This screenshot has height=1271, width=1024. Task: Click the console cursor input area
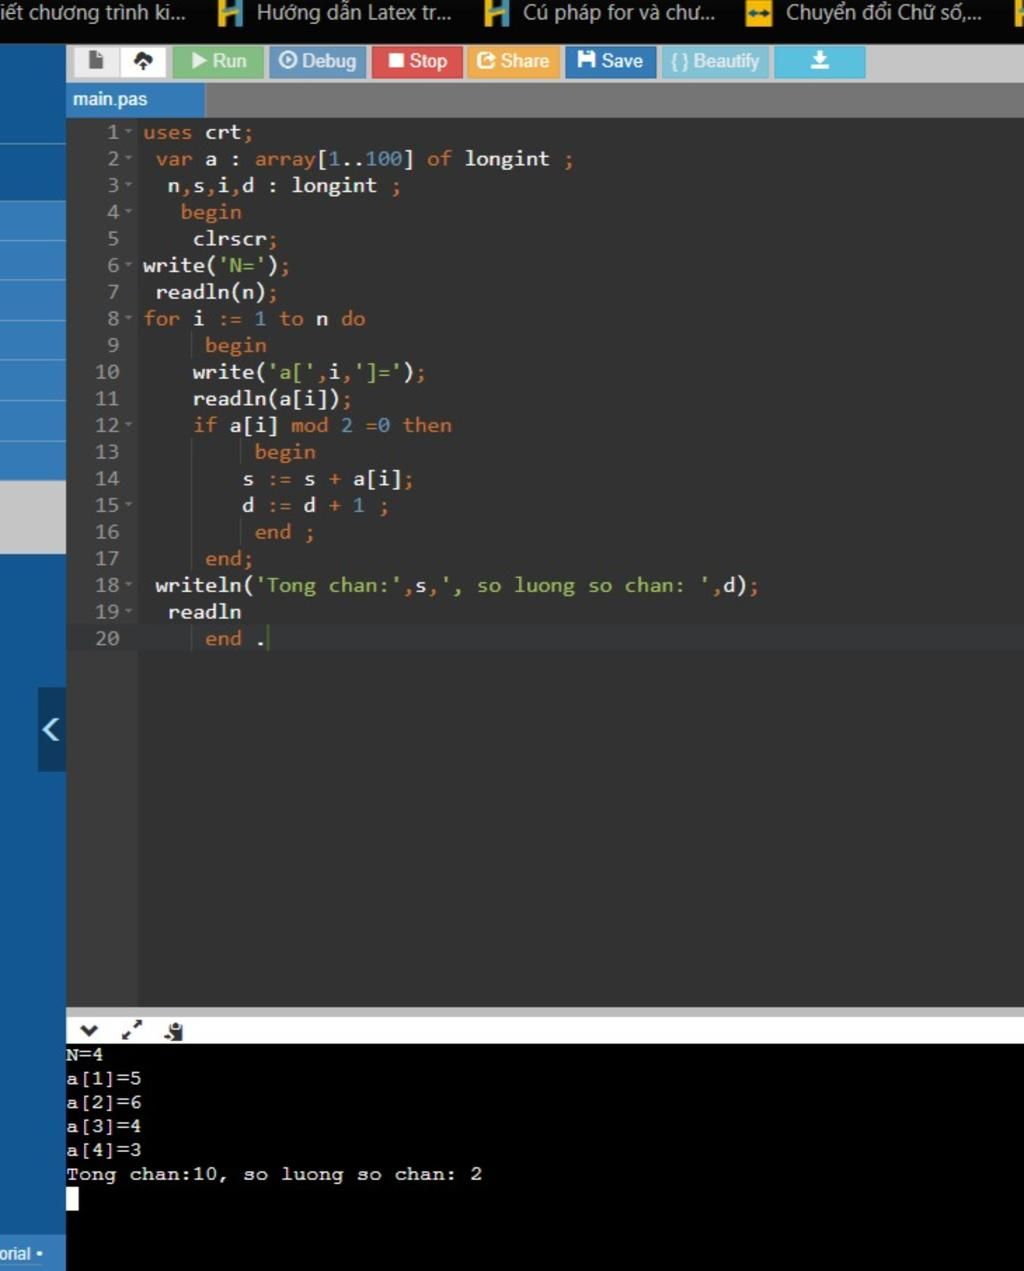tap(72, 1198)
